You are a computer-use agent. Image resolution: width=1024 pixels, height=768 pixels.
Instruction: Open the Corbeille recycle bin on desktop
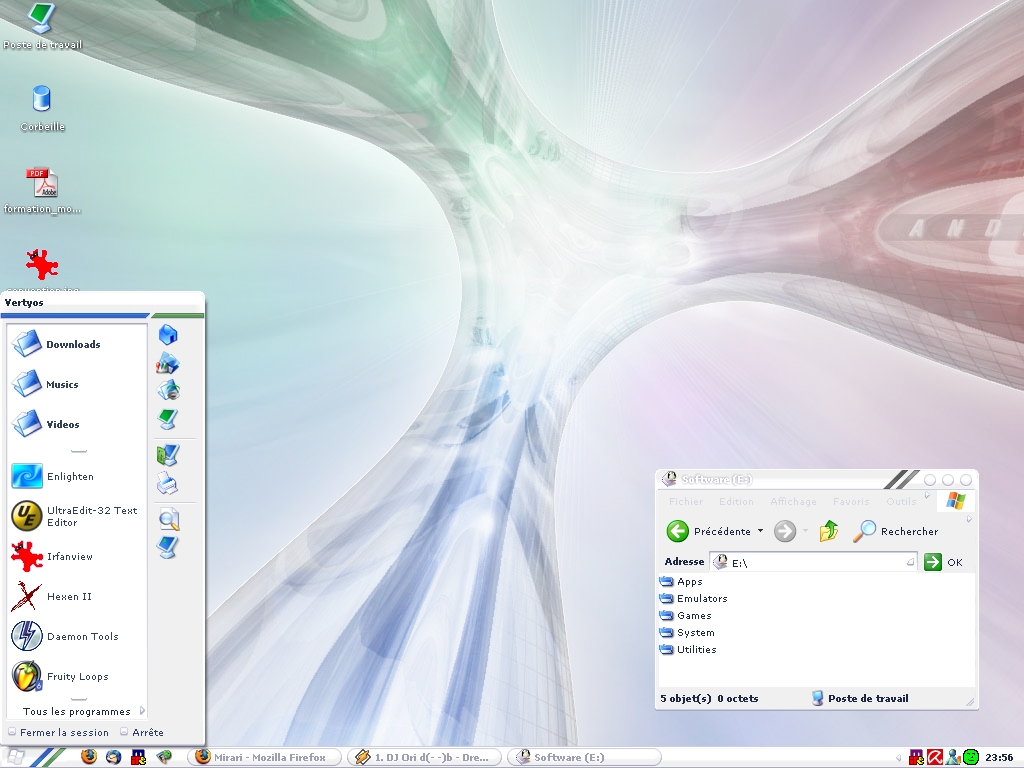click(x=42, y=107)
